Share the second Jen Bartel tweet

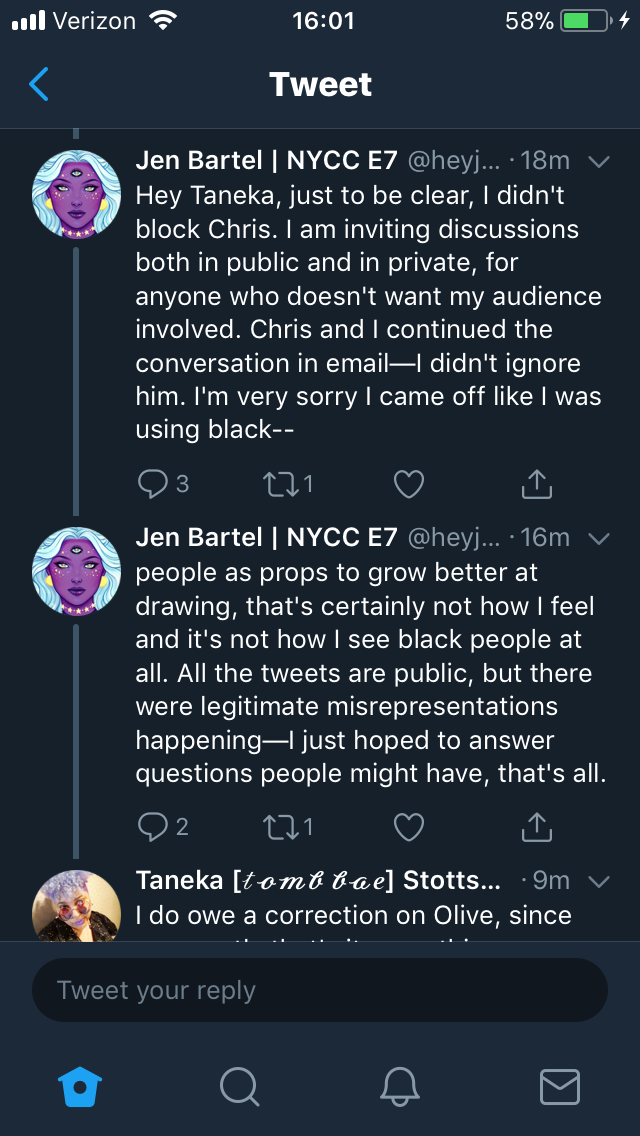click(x=537, y=827)
